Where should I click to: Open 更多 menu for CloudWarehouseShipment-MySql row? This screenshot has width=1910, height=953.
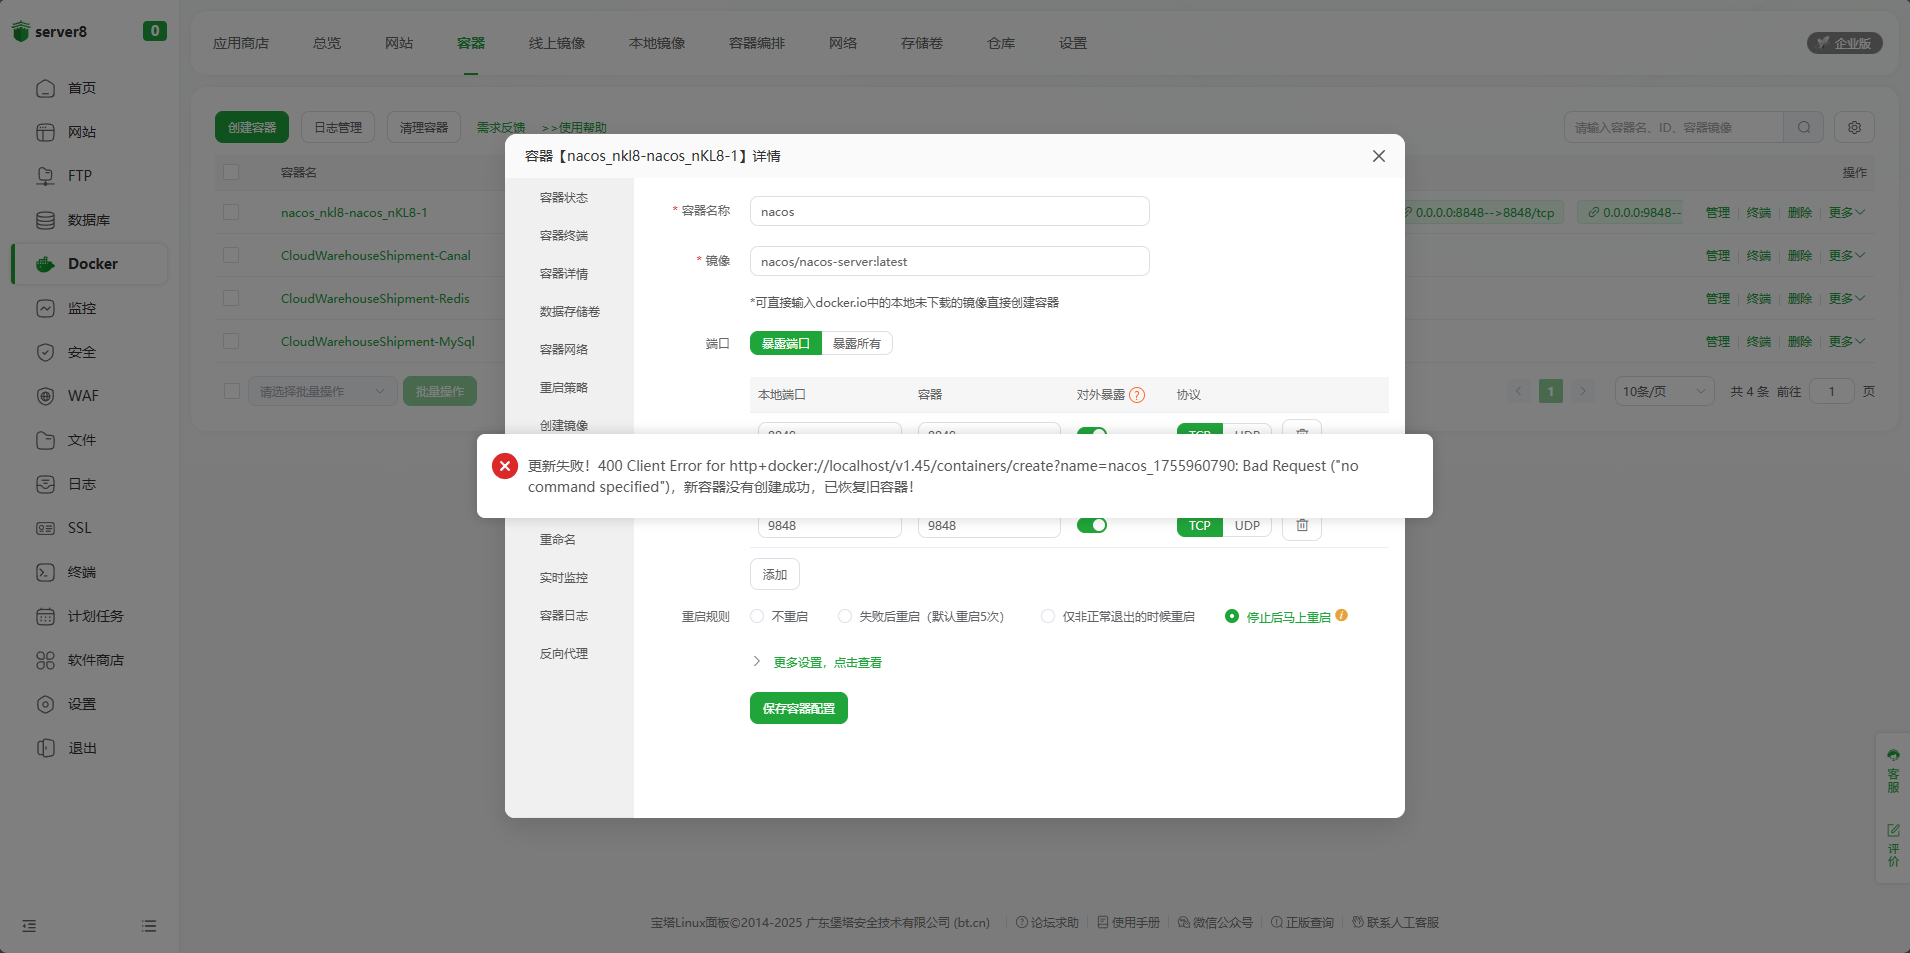(1846, 341)
